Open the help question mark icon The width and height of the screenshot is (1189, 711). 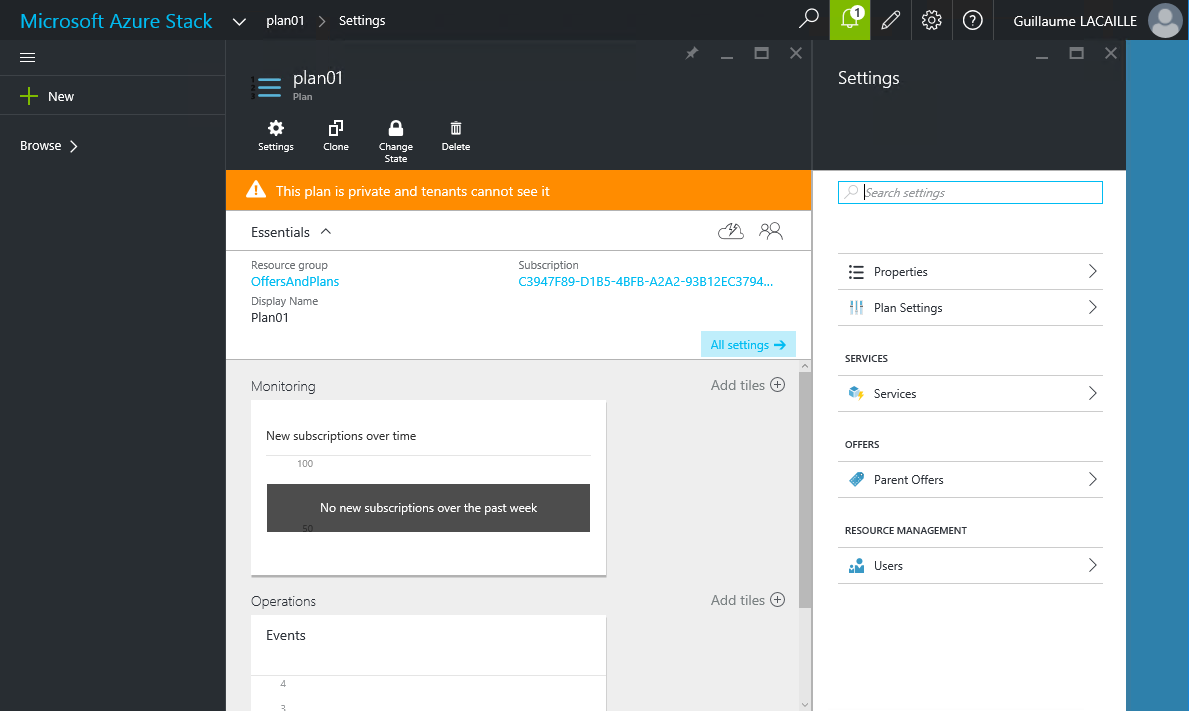point(972,20)
